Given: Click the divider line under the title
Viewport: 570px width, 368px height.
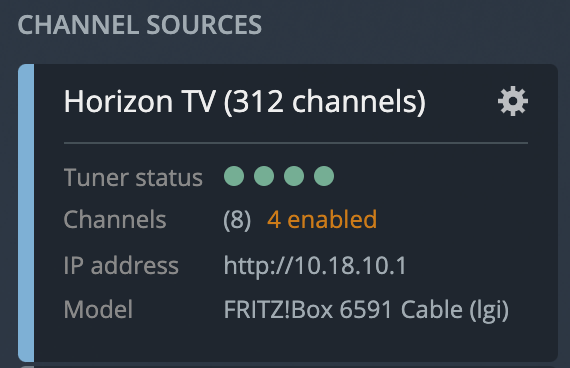Looking at the screenshot, I should 296,143.
